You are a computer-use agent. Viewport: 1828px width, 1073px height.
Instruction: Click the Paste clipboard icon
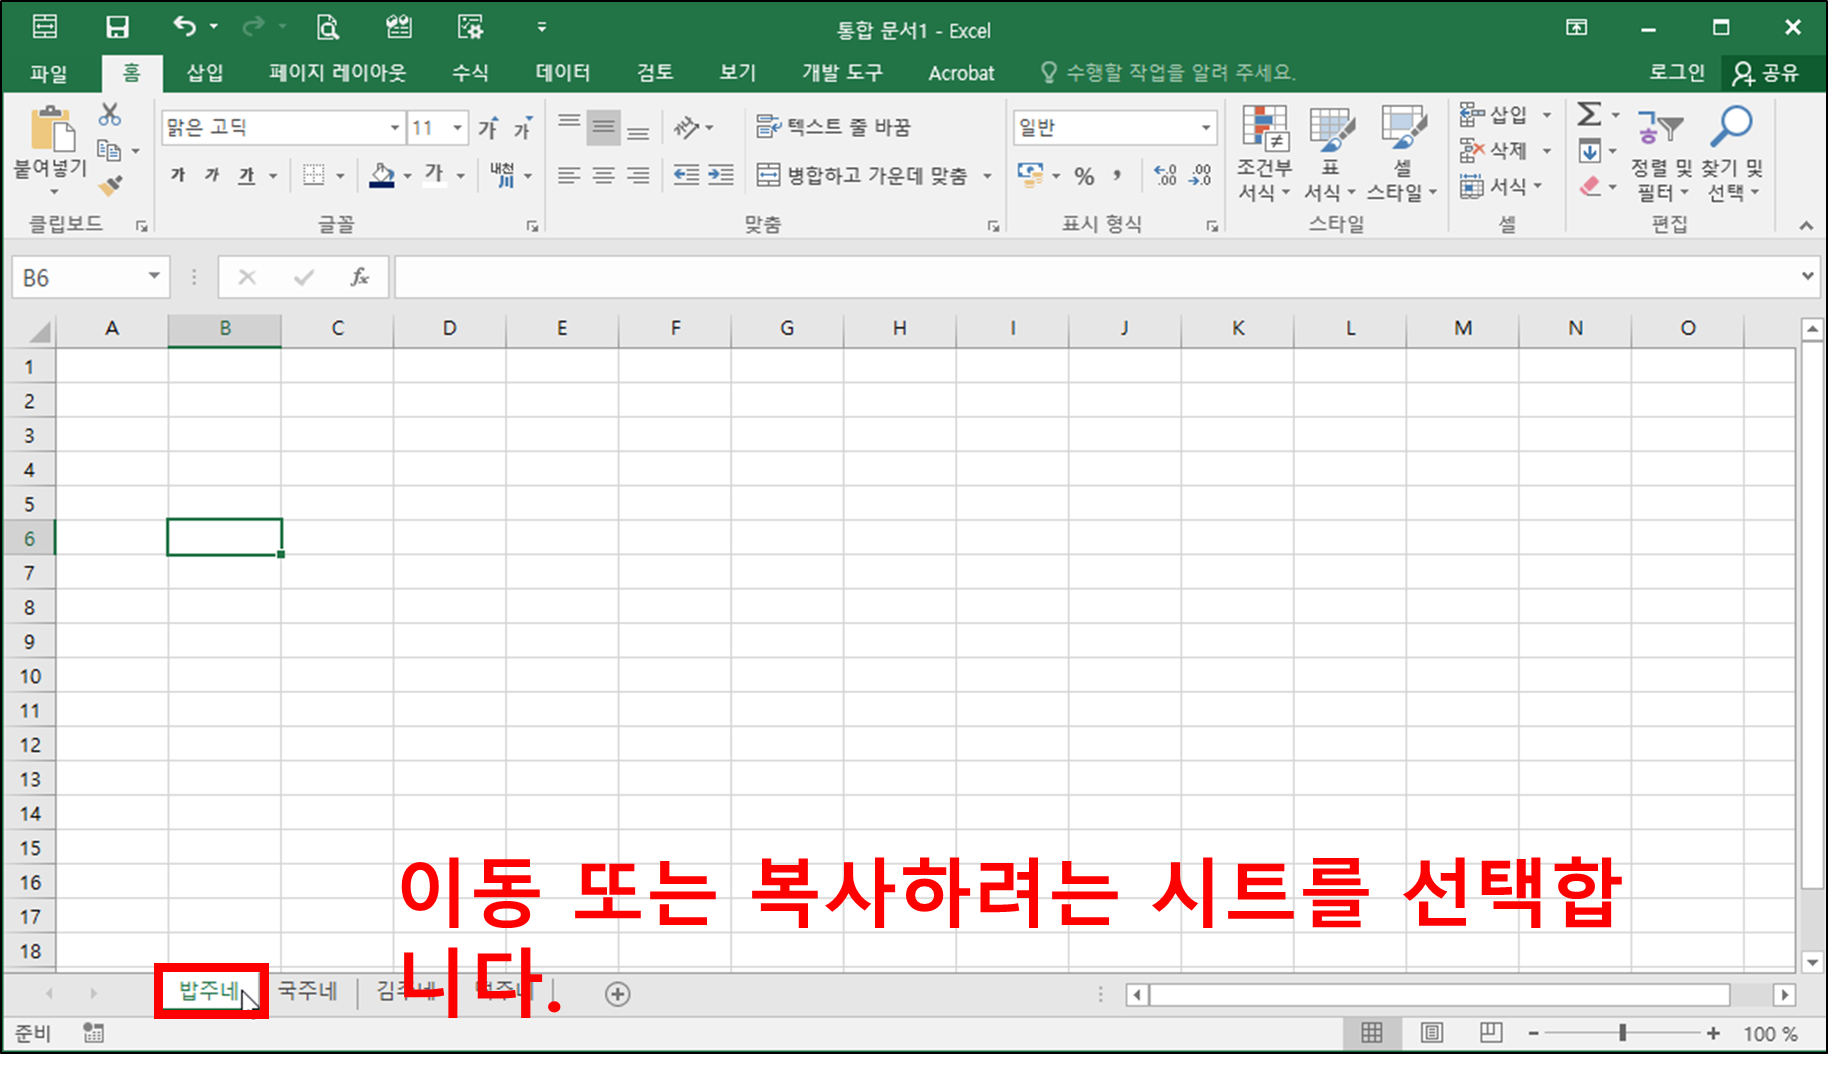click(51, 131)
